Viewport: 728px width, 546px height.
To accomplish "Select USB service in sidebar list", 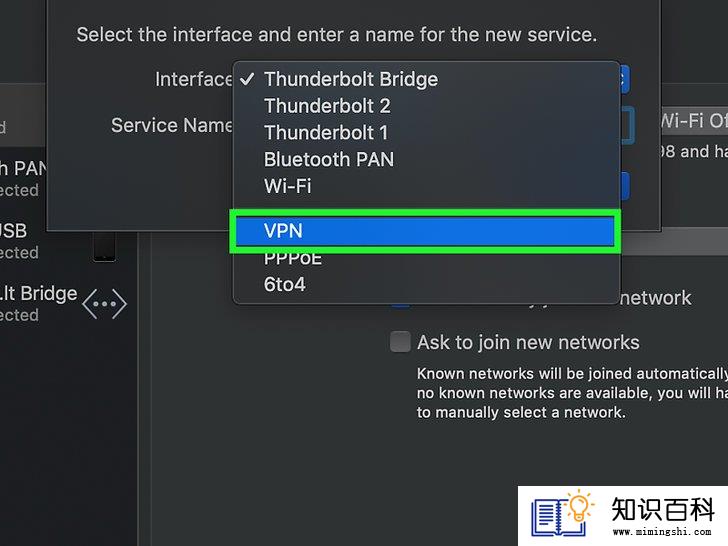I will click(20, 241).
